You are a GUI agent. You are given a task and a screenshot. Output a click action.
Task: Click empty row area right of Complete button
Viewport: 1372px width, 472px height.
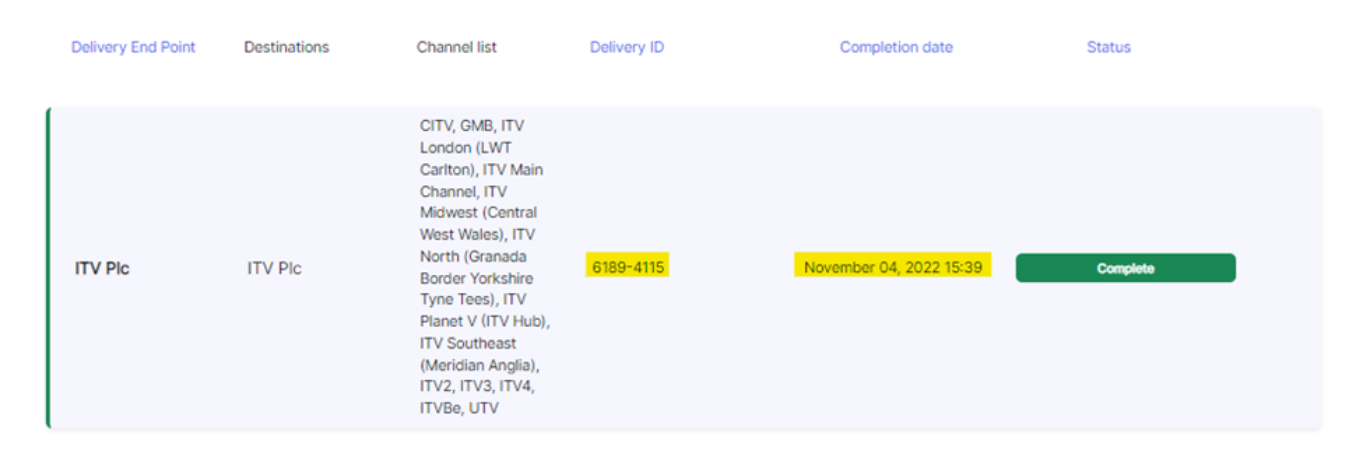1279,268
